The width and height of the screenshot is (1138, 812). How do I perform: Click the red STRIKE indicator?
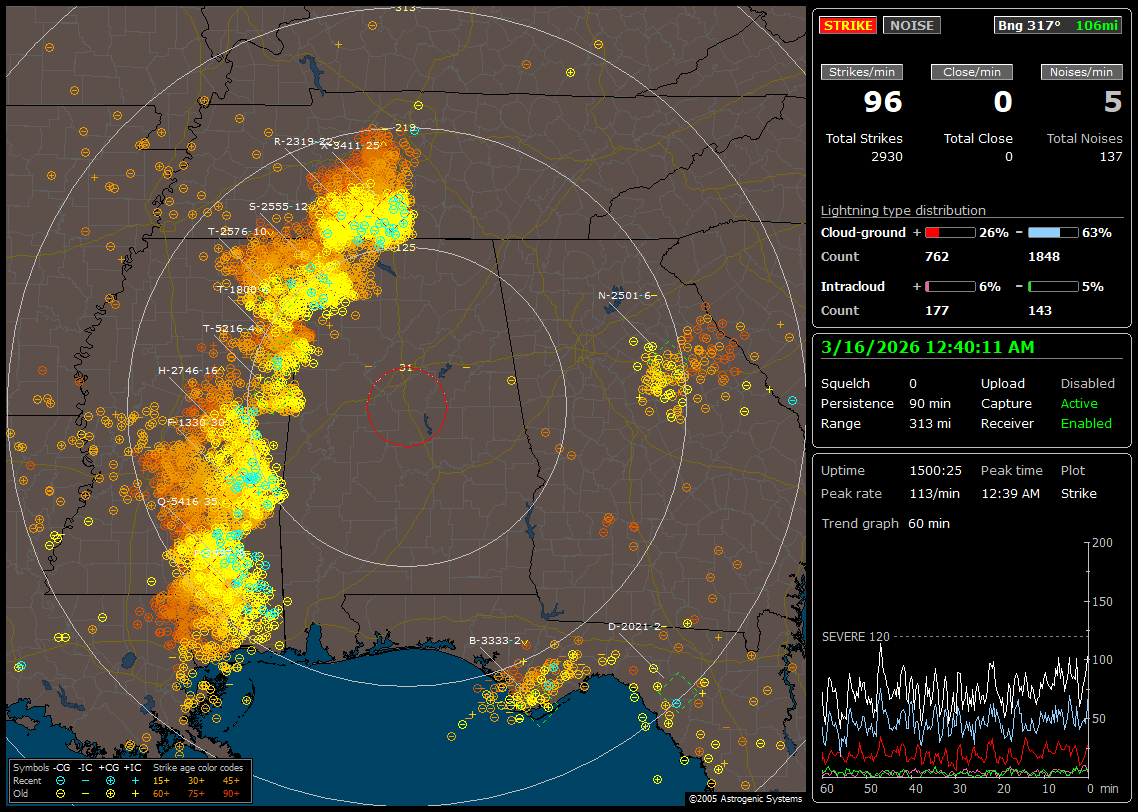pos(848,25)
